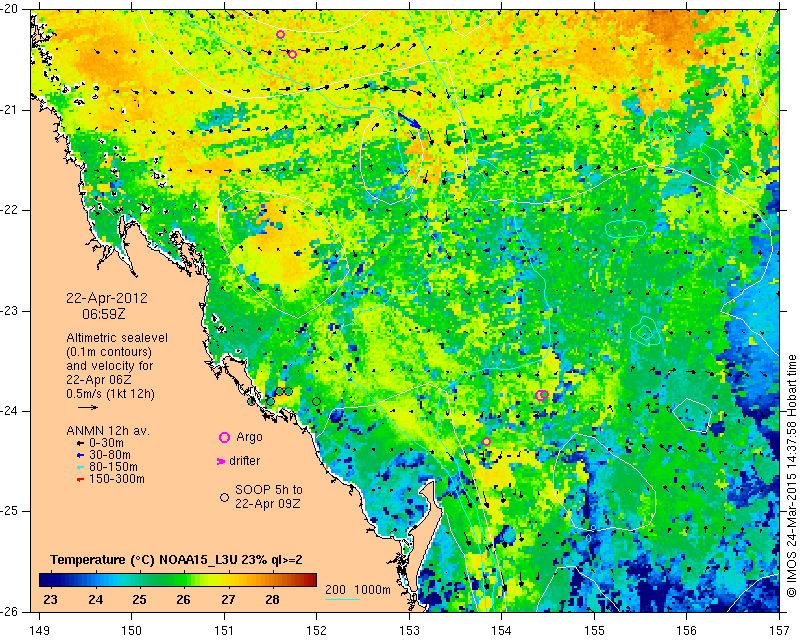Viewport: 800px width, 640px height.
Task: Click the longitude axis label 157
Action: coord(780,631)
